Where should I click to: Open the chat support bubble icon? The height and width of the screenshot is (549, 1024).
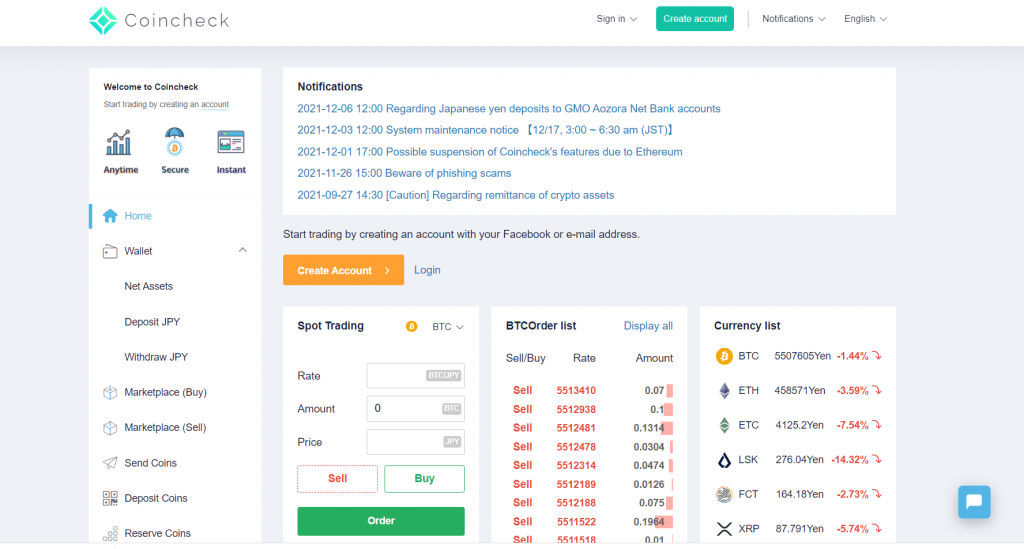[x=974, y=501]
